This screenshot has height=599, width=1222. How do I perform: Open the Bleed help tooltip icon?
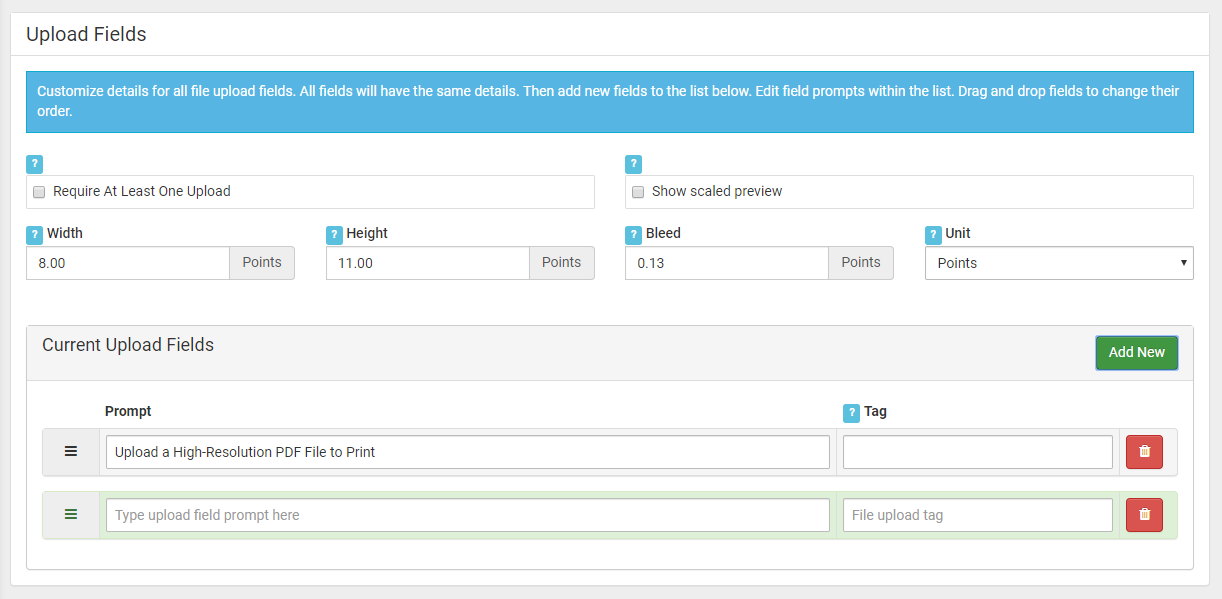633,234
